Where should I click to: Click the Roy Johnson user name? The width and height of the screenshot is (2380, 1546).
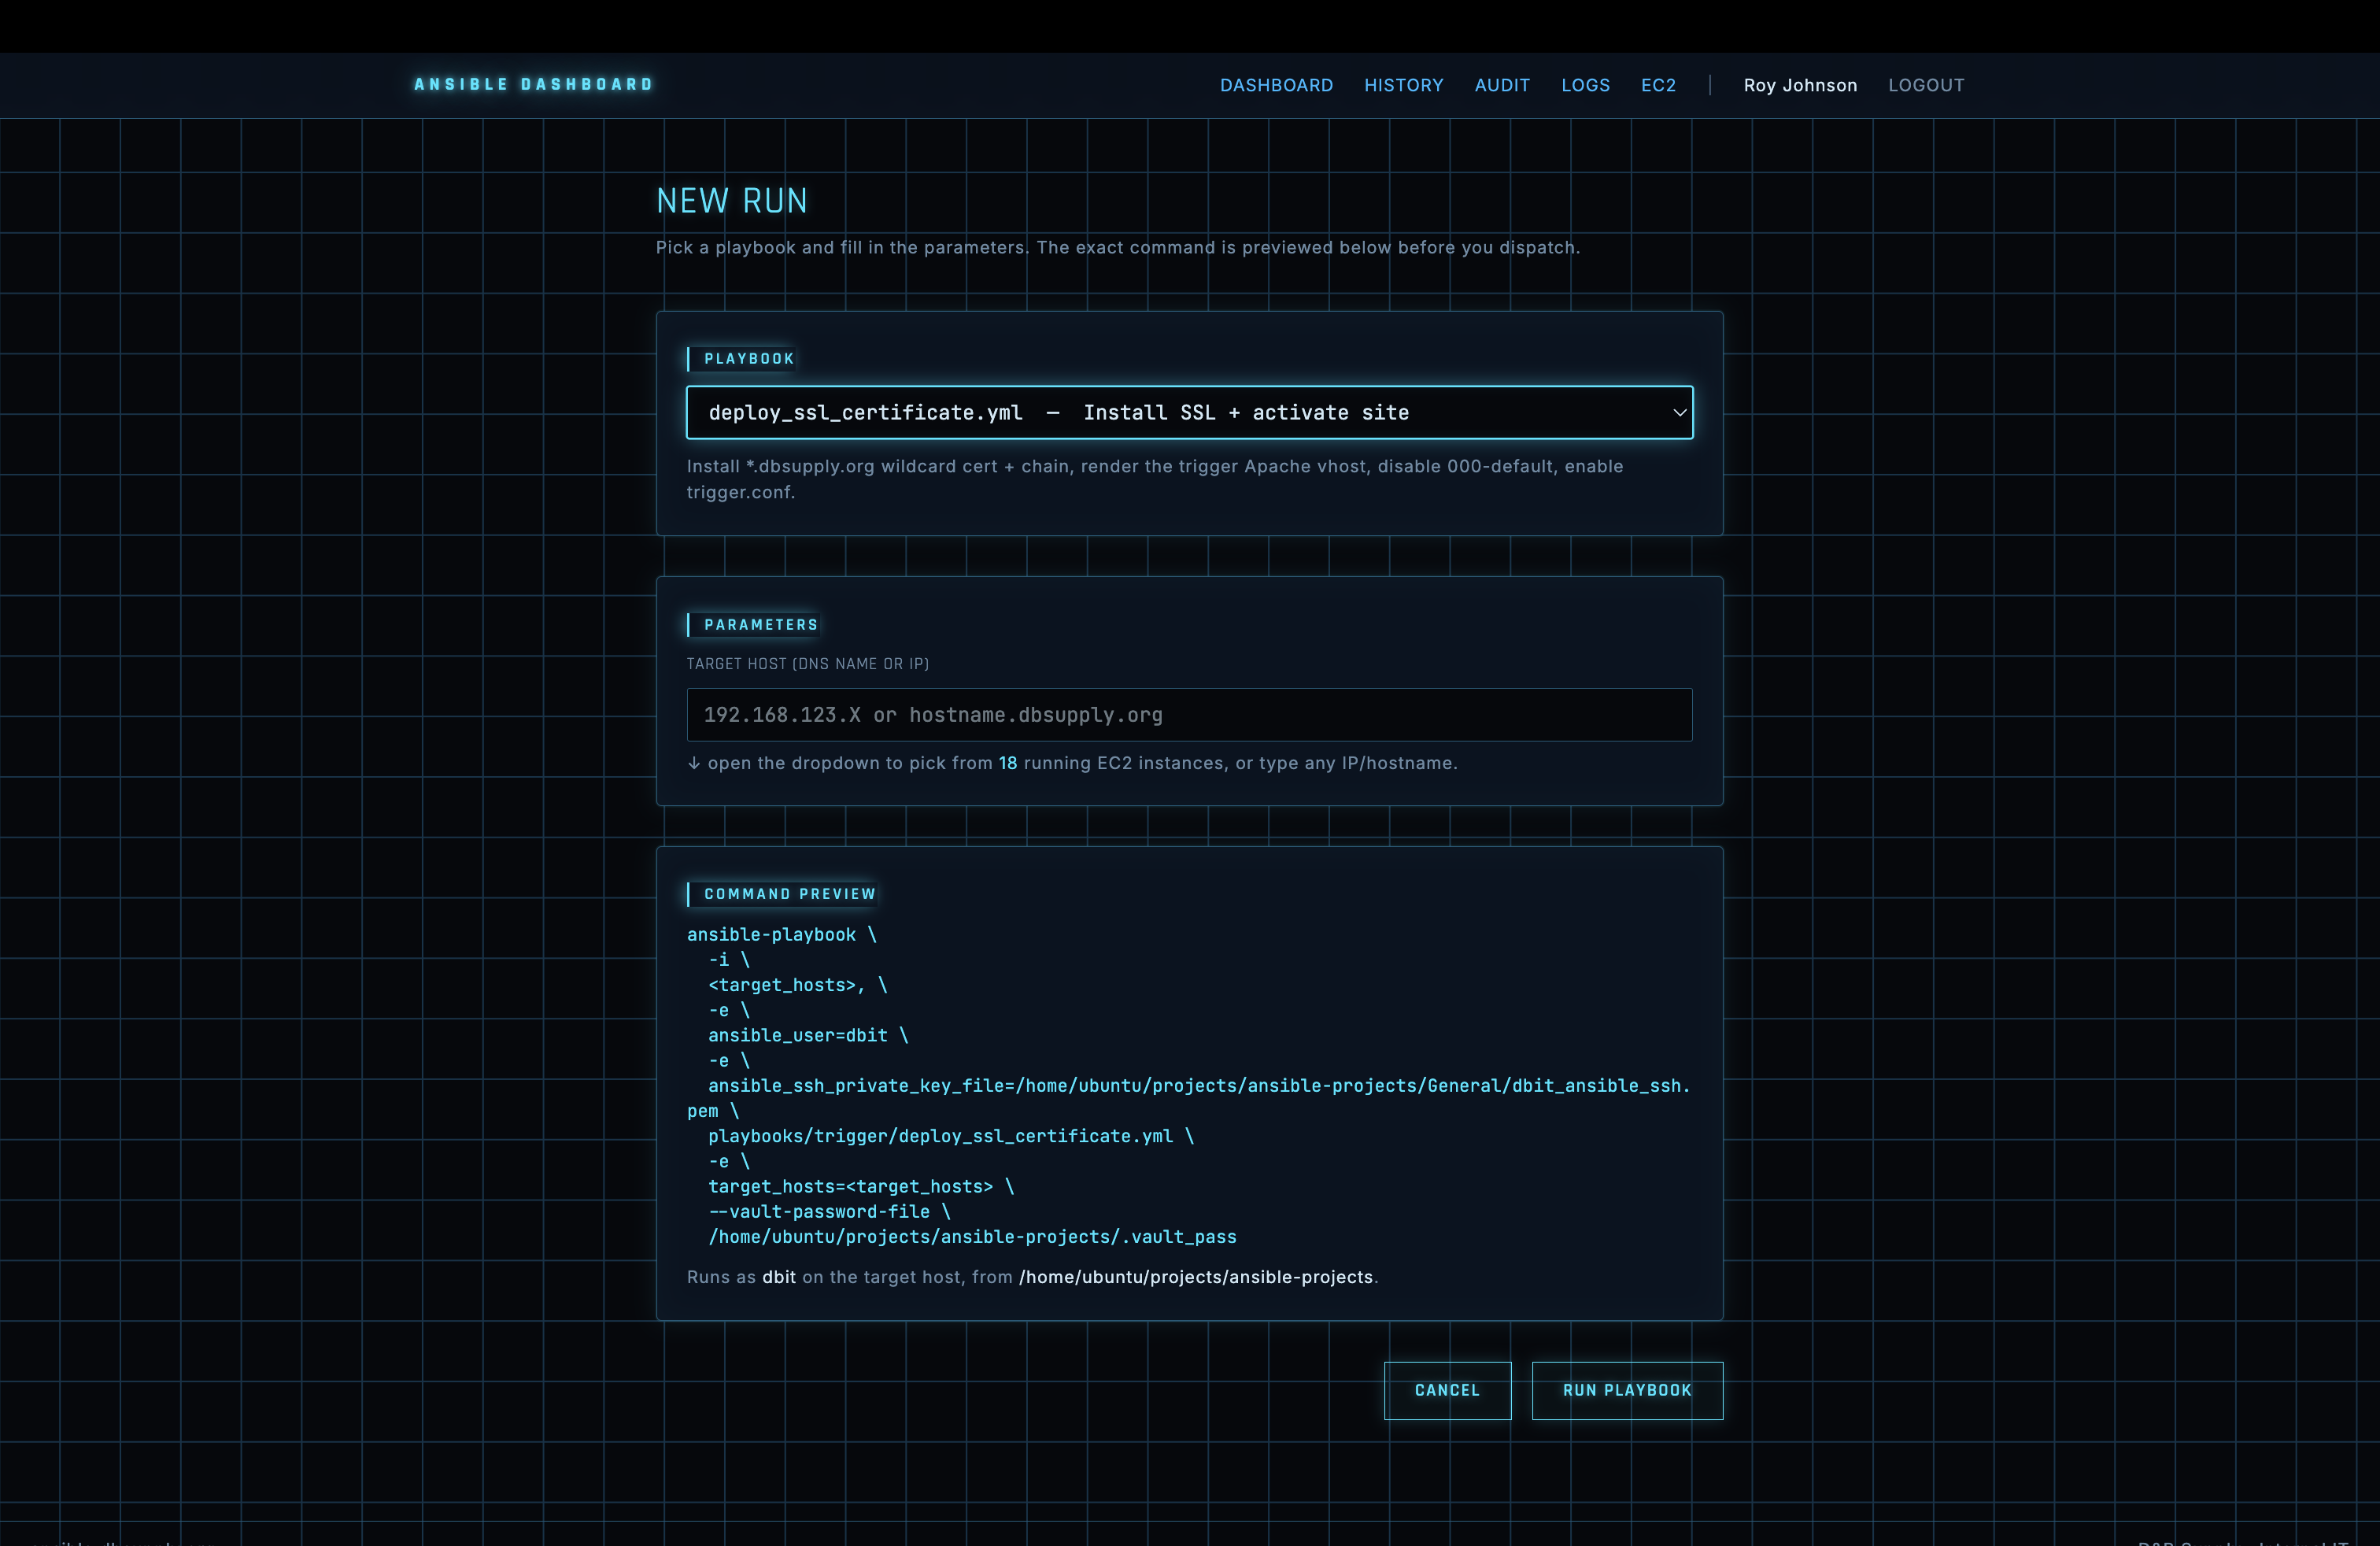1800,85
